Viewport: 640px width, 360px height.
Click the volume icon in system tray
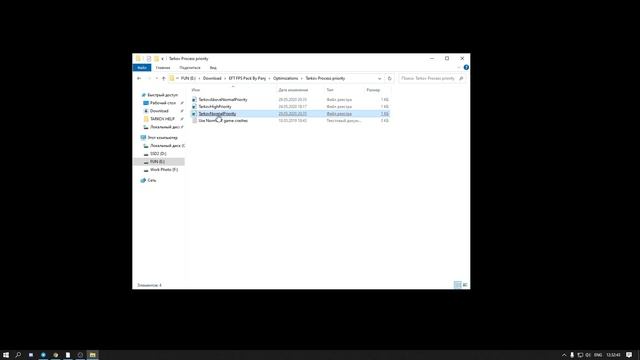click(588, 355)
